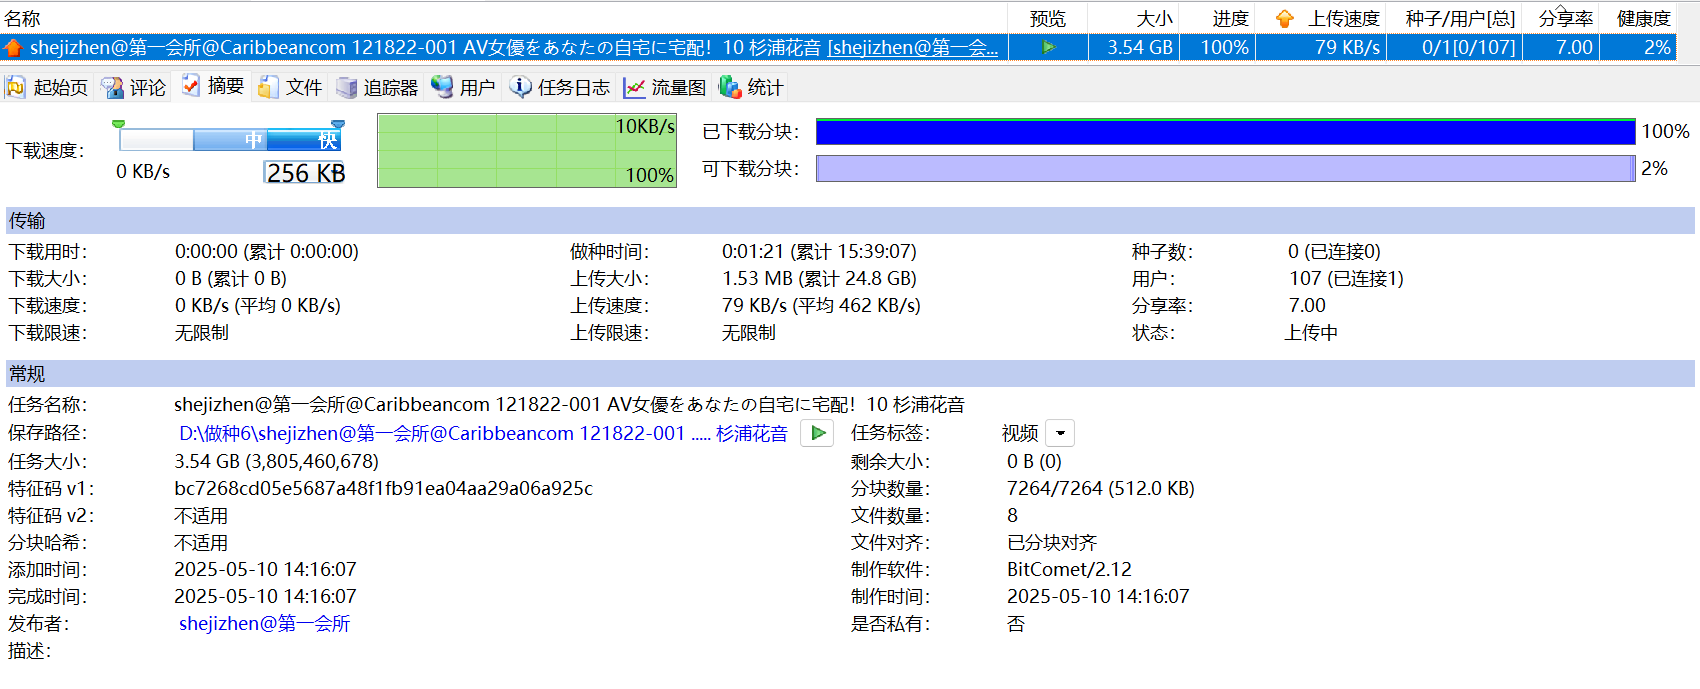Viewport: 1700px width, 689px height.
Task: Sort by the 种子/用户[总] column header
Action: pyautogui.click(x=1460, y=19)
